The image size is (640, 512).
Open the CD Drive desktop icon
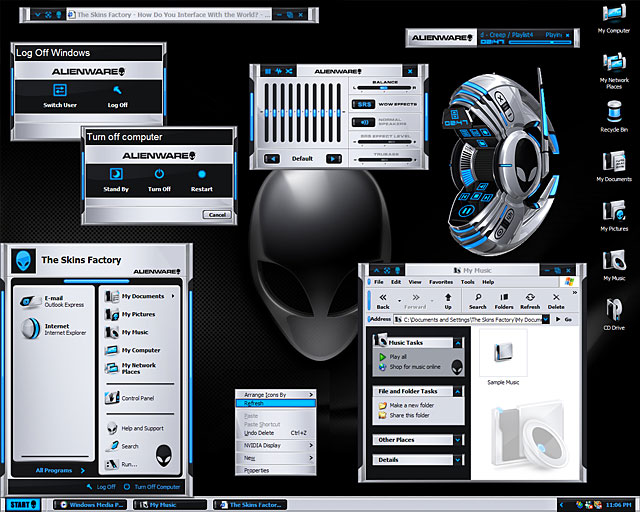(x=614, y=314)
